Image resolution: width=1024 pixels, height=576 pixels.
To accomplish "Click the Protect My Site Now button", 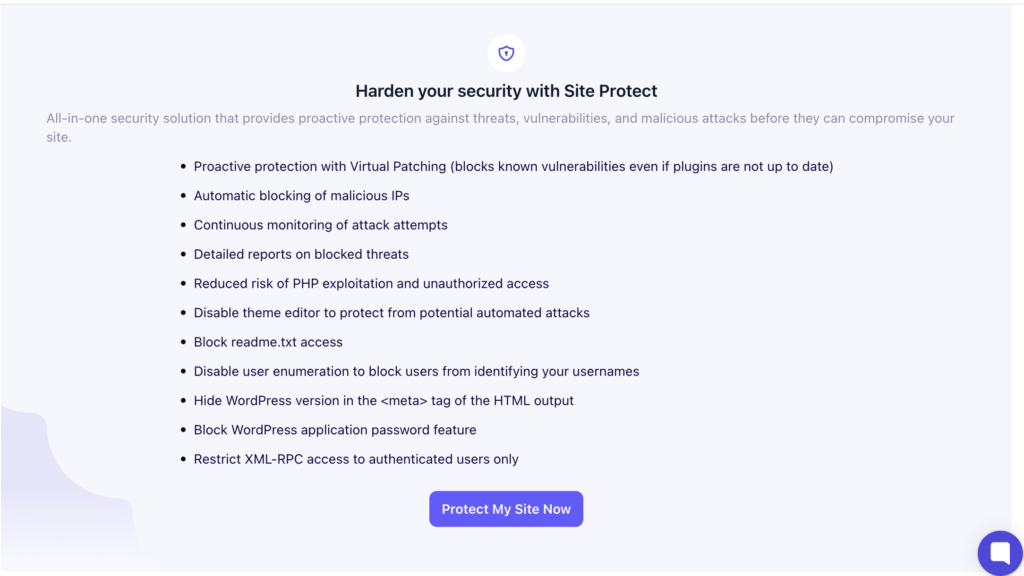I will coord(506,508).
